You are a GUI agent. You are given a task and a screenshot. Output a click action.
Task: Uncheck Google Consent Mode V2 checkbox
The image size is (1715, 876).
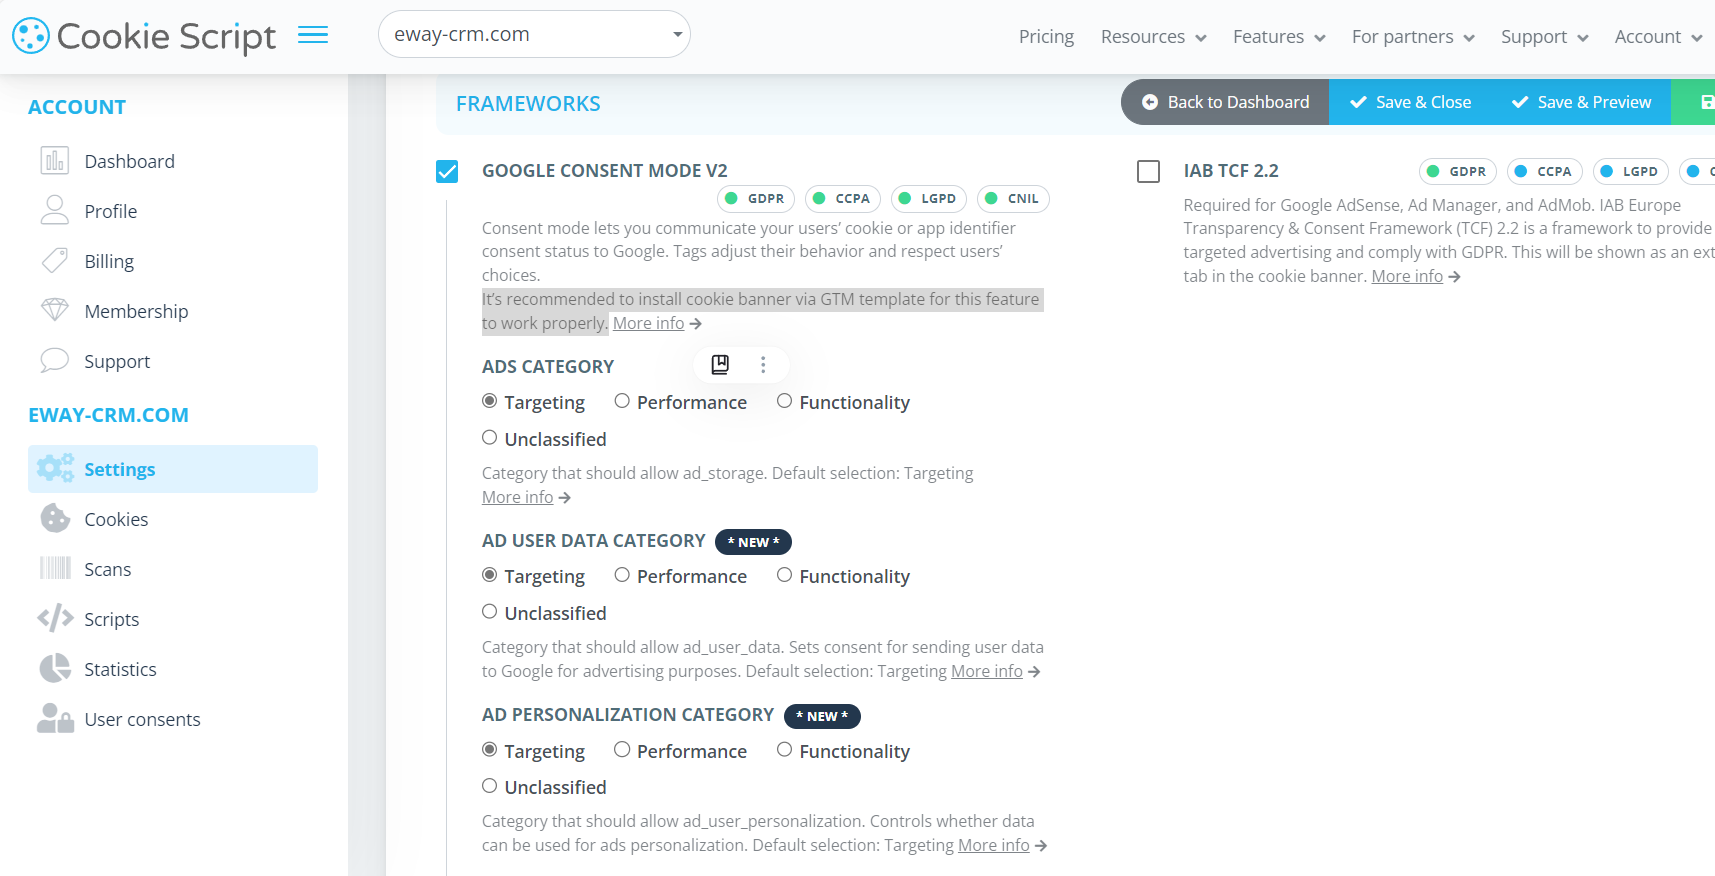click(x=447, y=171)
